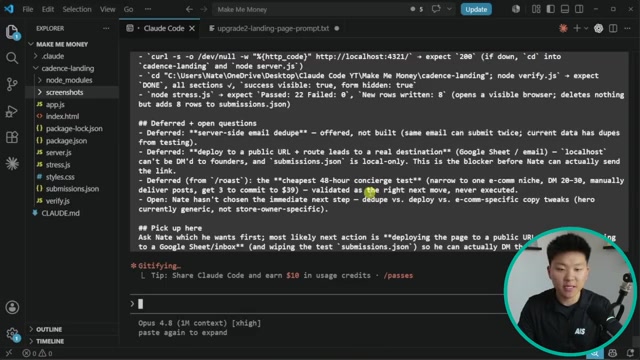Open app.js in the explorer
Viewport: 640px width, 360px height.
pyautogui.click(x=55, y=104)
